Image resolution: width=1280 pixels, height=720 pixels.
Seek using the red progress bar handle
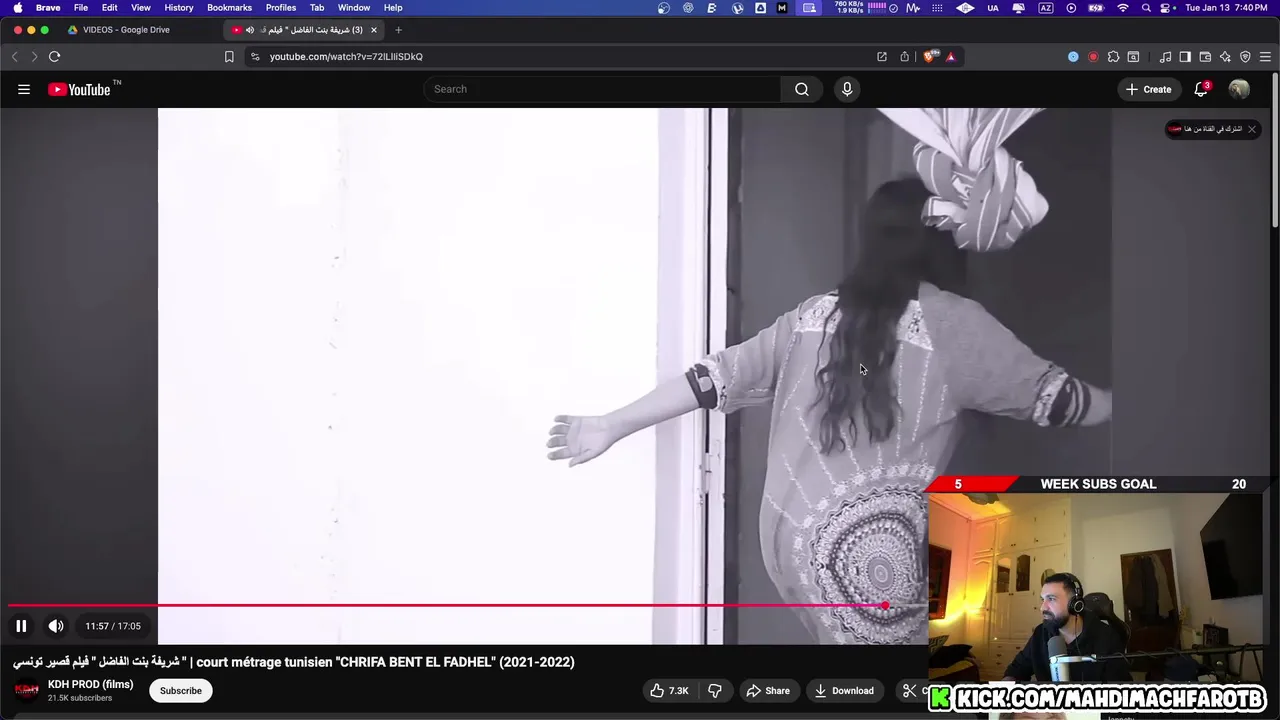pos(886,605)
